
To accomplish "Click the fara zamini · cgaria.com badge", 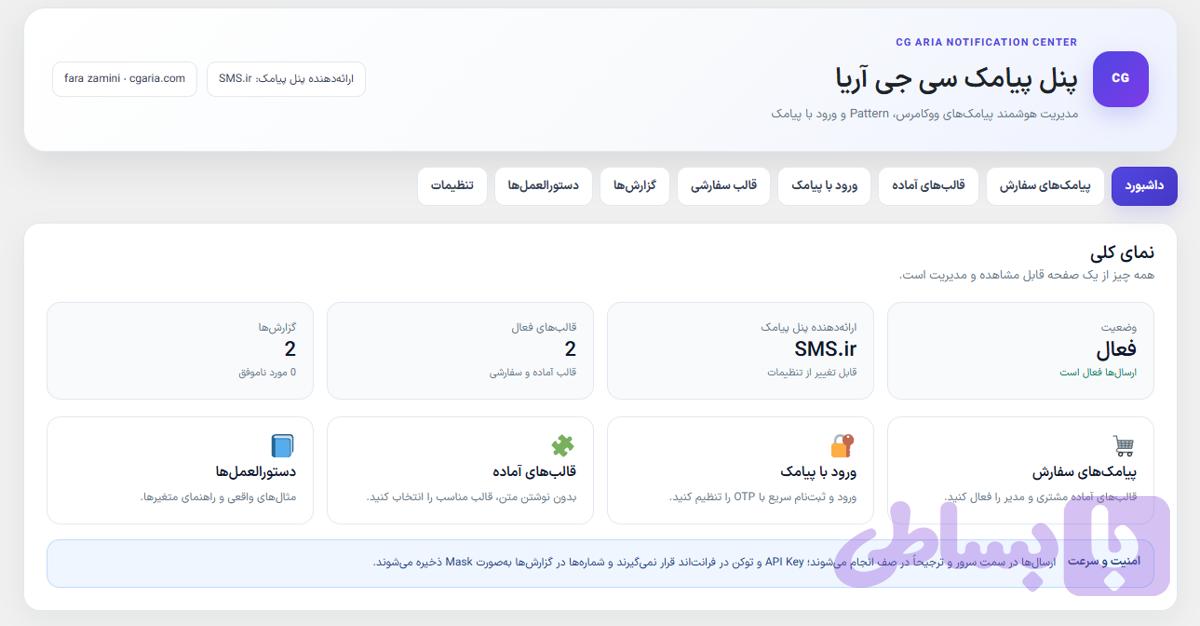I will [124, 79].
